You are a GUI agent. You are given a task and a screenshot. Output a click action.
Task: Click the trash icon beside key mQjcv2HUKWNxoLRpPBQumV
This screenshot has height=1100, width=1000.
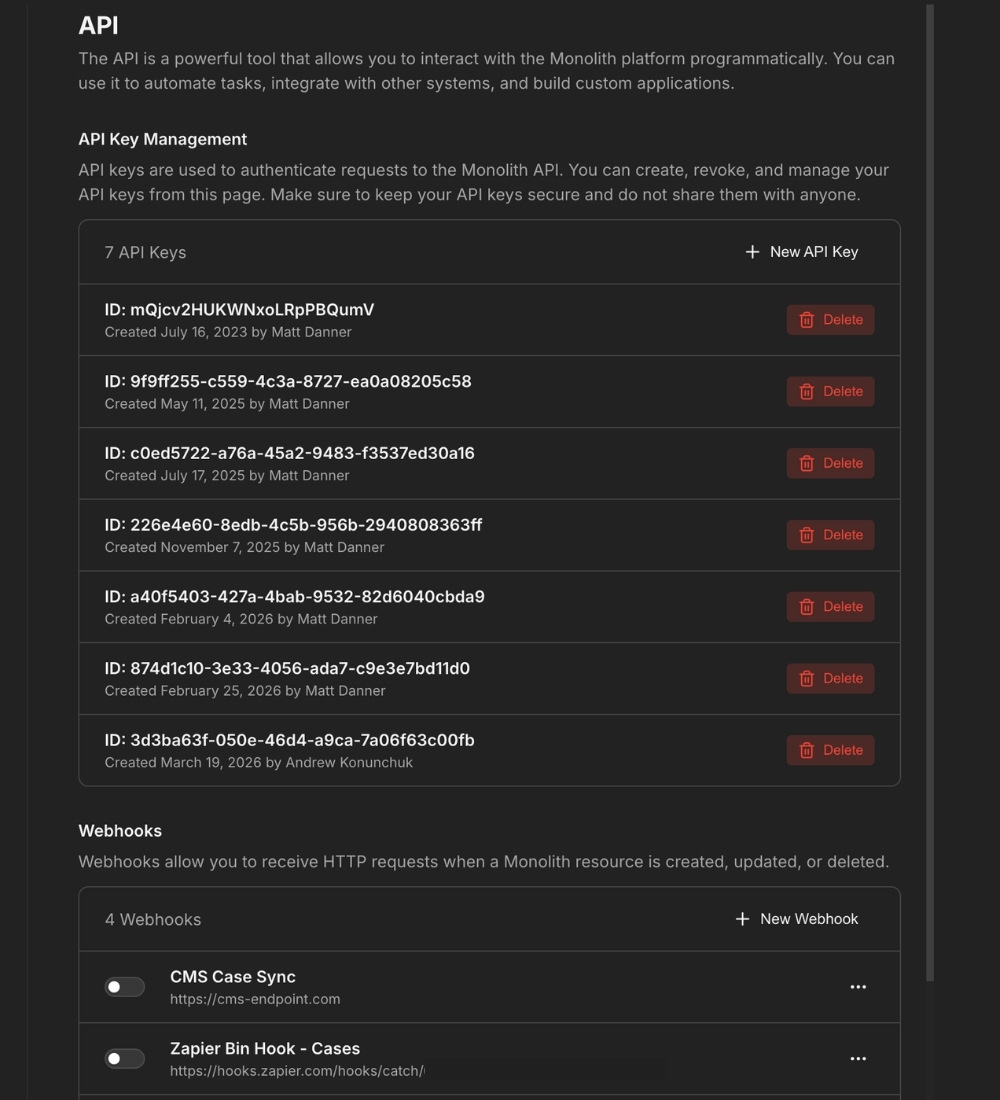click(x=807, y=319)
